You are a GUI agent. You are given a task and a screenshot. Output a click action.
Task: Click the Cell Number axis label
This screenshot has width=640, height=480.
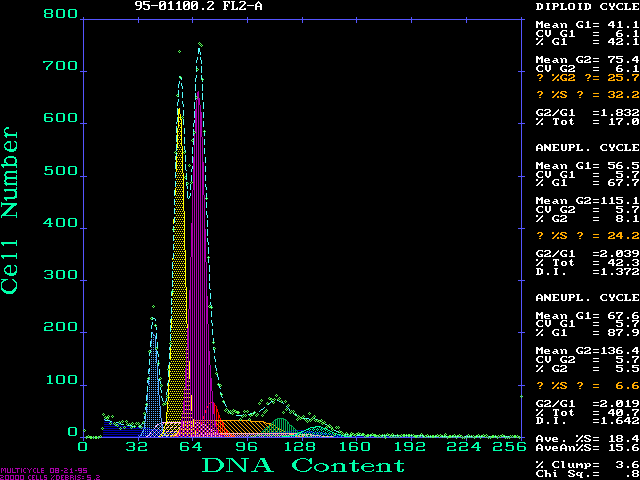pos(10,212)
